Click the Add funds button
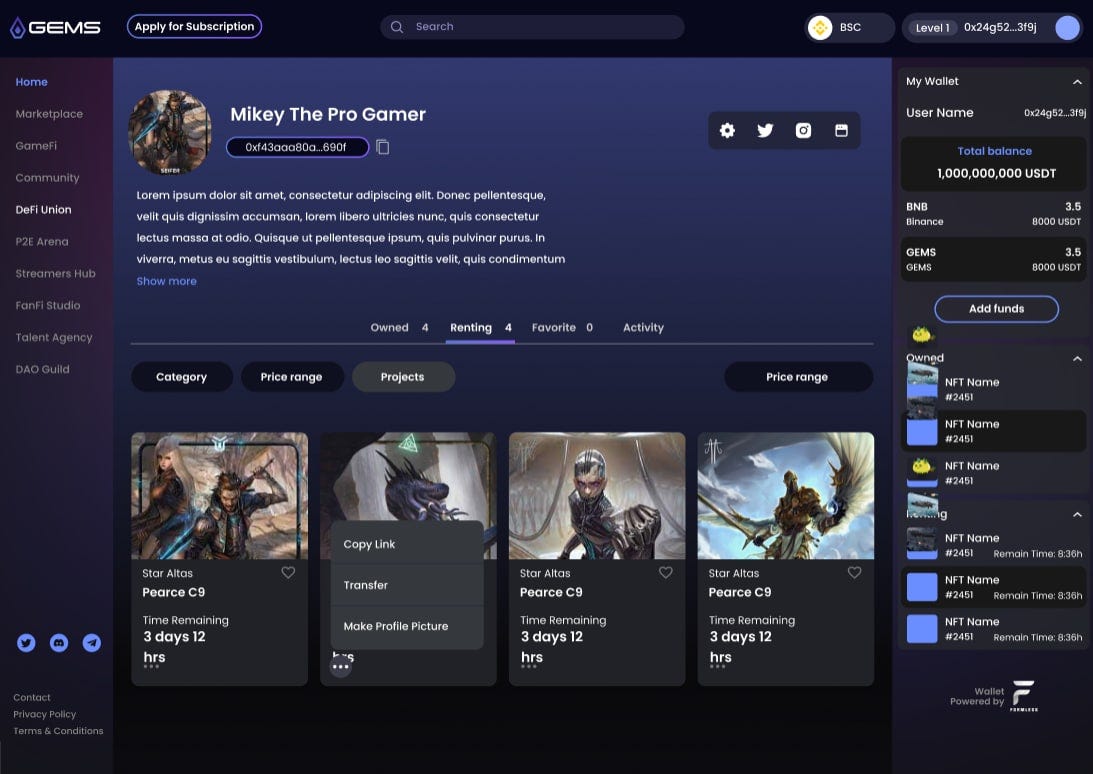 tap(996, 309)
